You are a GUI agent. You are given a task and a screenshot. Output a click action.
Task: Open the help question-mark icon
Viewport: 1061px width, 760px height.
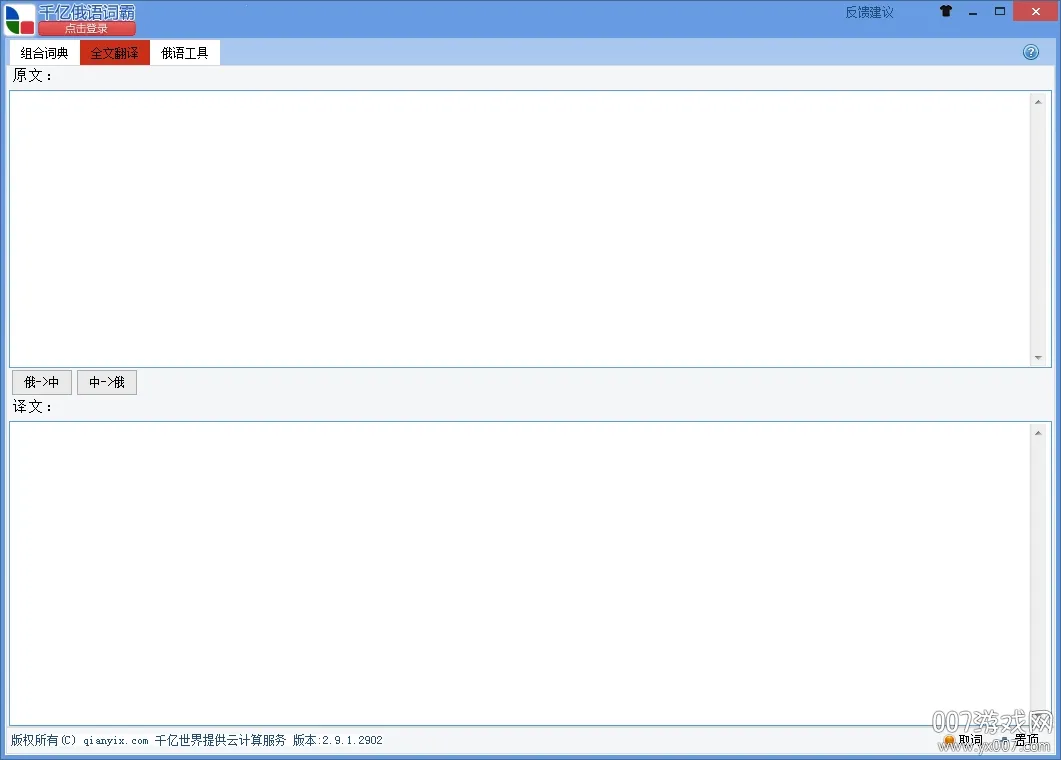click(1031, 51)
